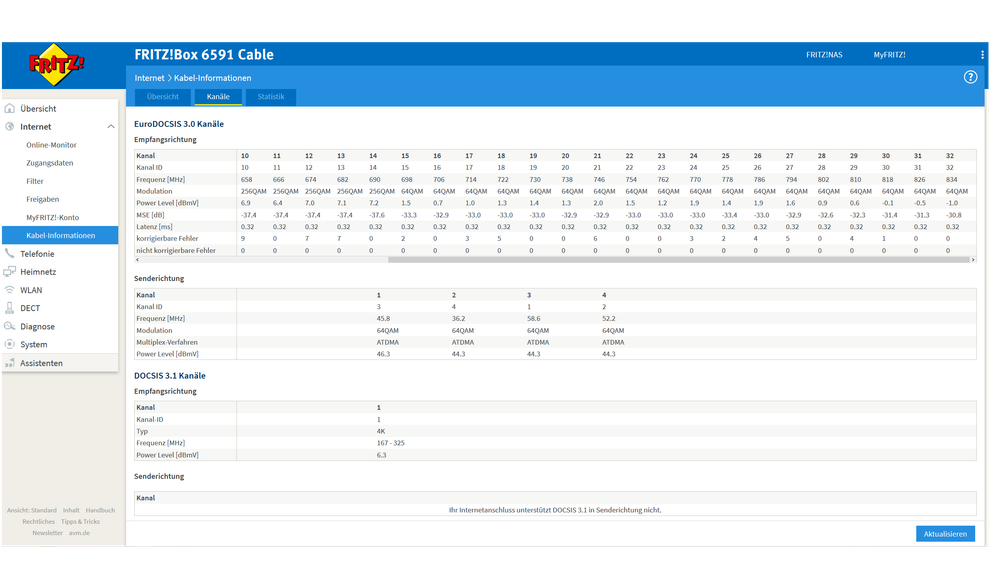Image resolution: width=999 pixels, height=562 pixels.
Task: Click the DOCSIS 3.1 frequency 167 - 325
Action: click(391, 443)
